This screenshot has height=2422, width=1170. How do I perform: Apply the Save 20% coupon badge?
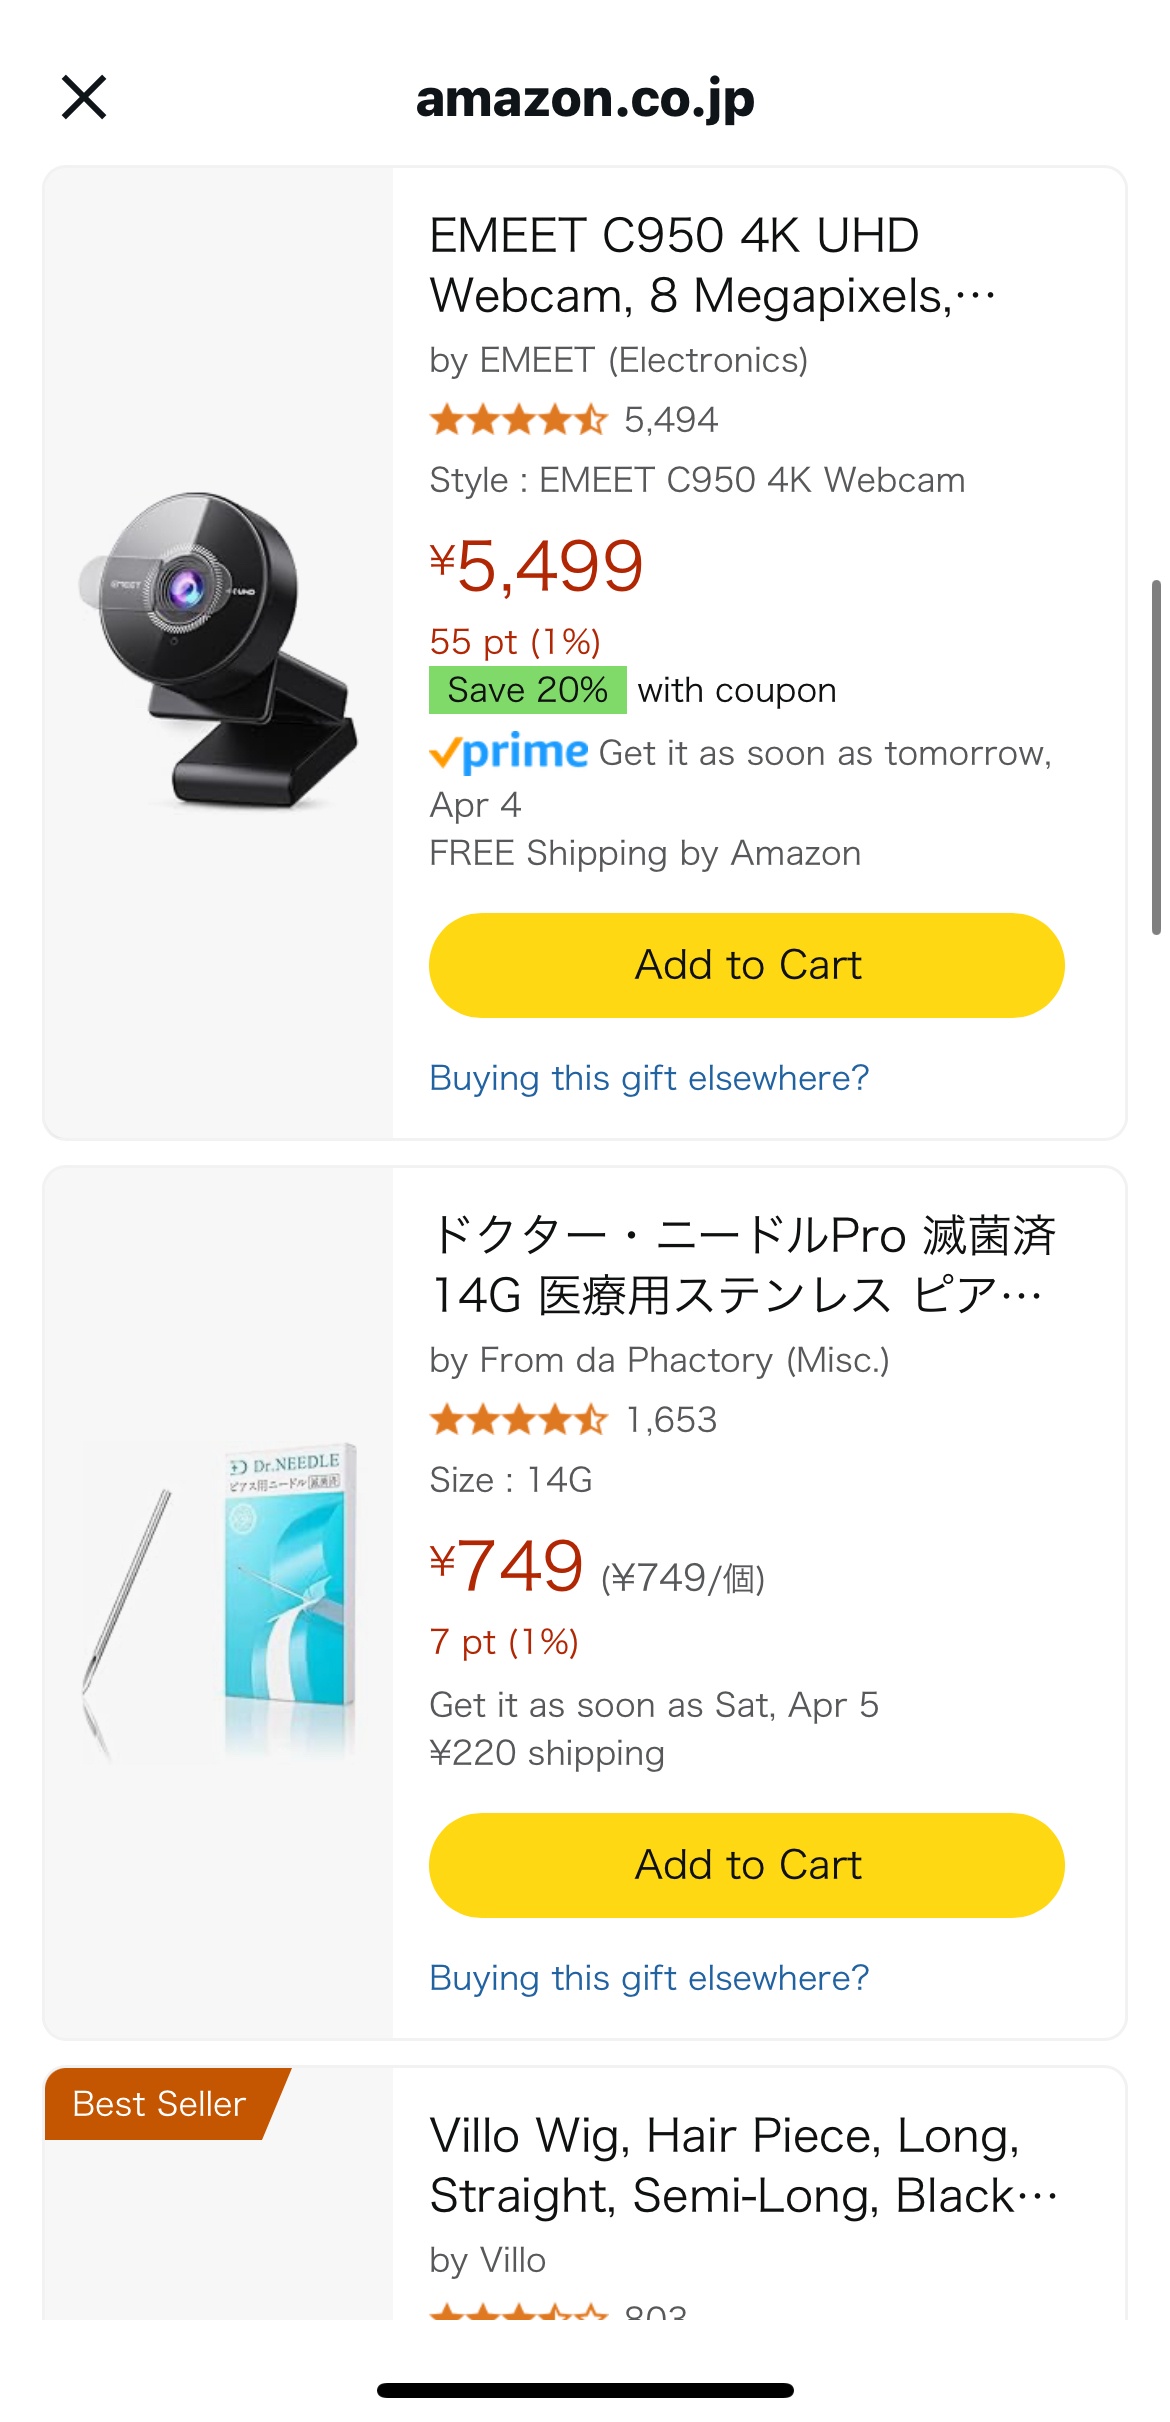pyautogui.click(x=527, y=690)
